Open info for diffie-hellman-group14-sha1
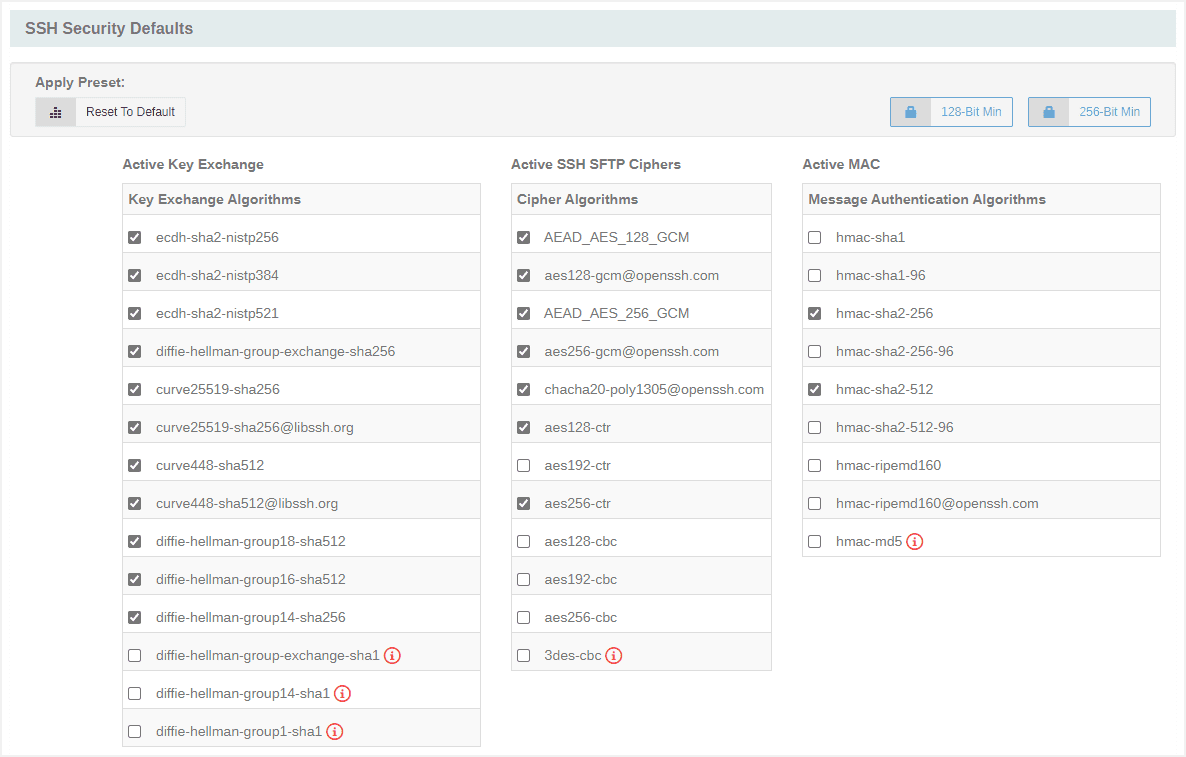This screenshot has height=757, width=1186. (x=342, y=693)
